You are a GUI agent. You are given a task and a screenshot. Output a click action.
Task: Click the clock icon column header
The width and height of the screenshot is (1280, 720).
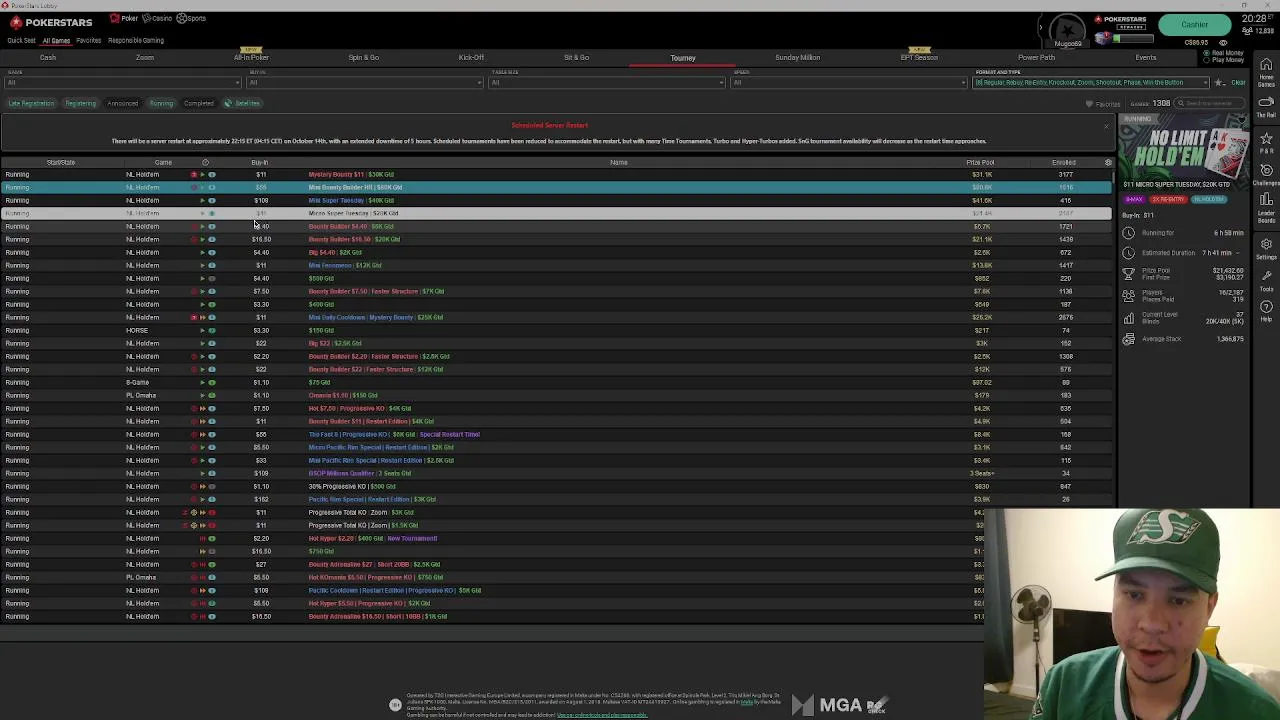205,162
